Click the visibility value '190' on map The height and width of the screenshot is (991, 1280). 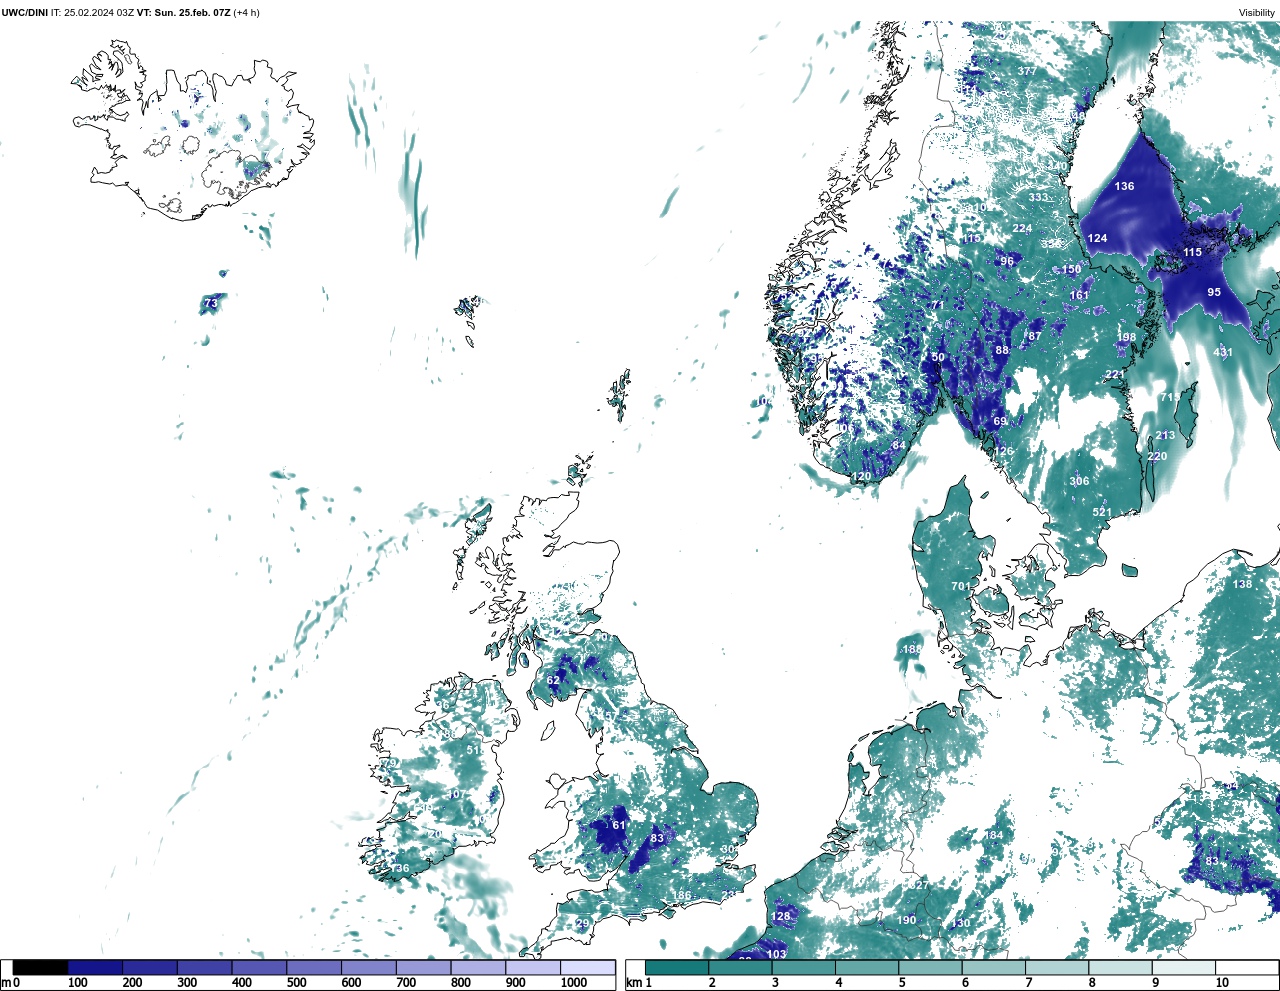[906, 921]
